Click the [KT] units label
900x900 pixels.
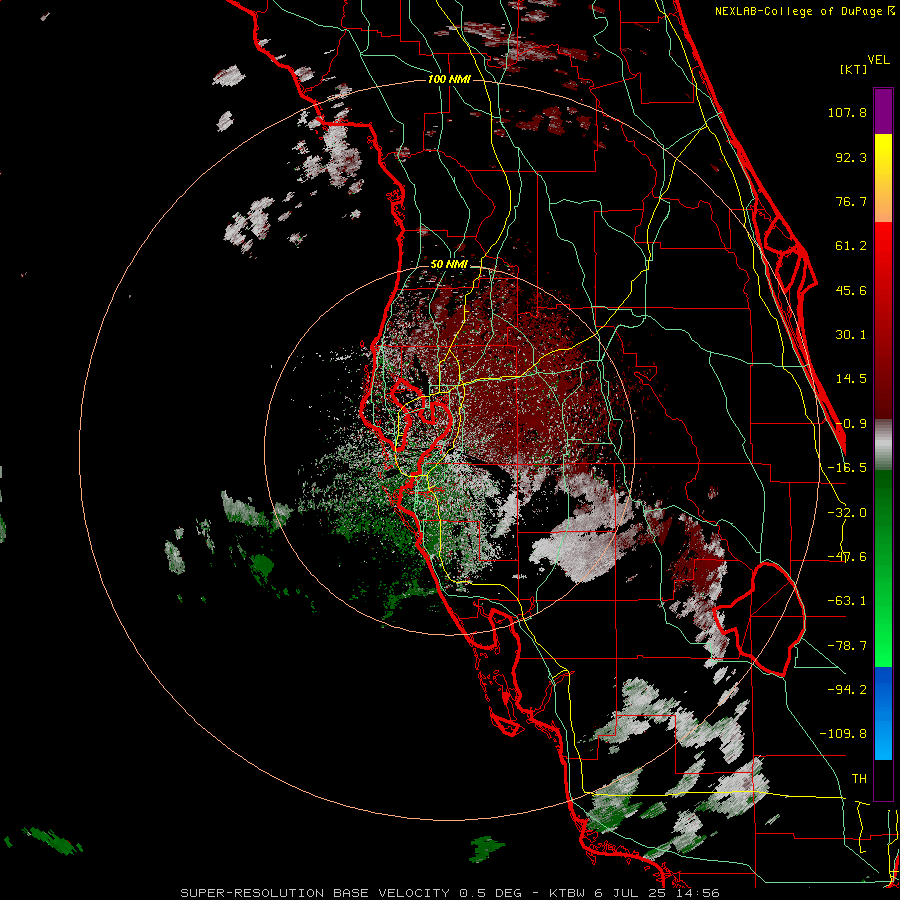coord(854,69)
